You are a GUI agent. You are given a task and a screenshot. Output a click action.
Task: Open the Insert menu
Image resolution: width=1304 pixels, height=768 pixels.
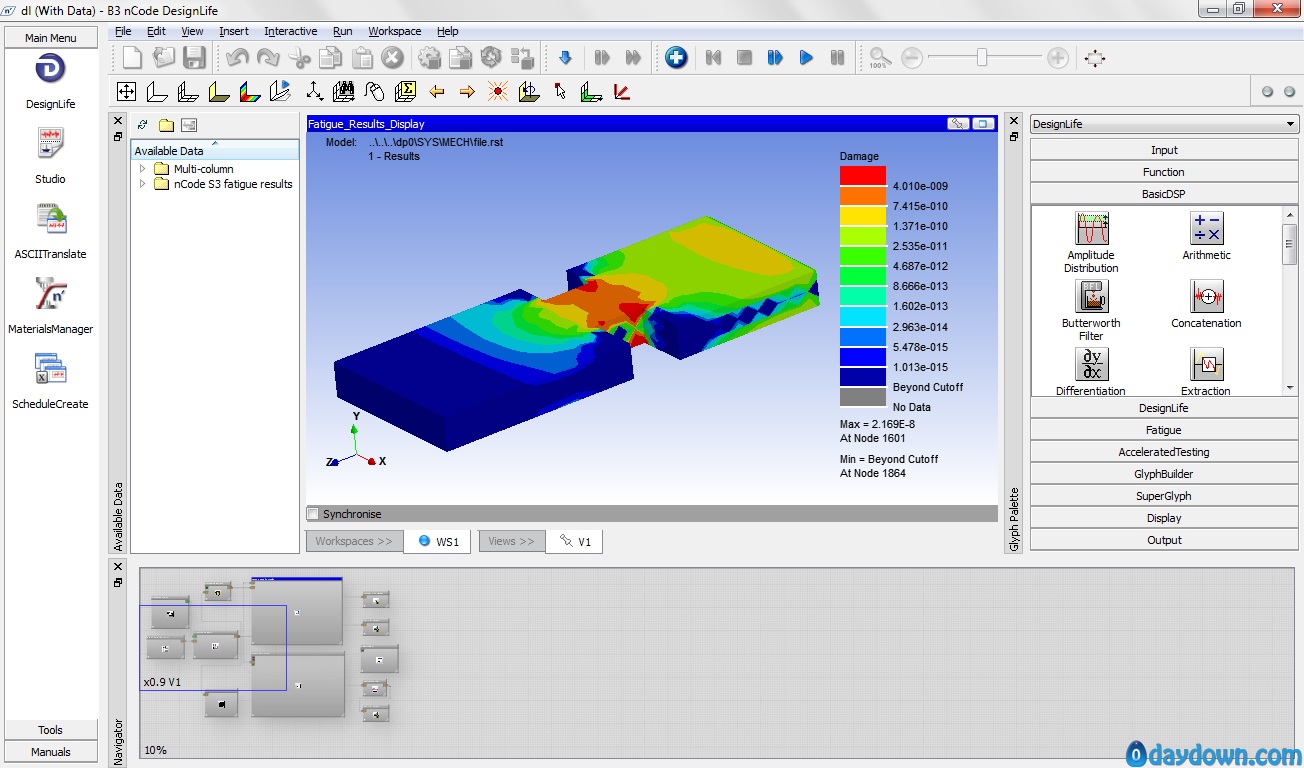234,31
